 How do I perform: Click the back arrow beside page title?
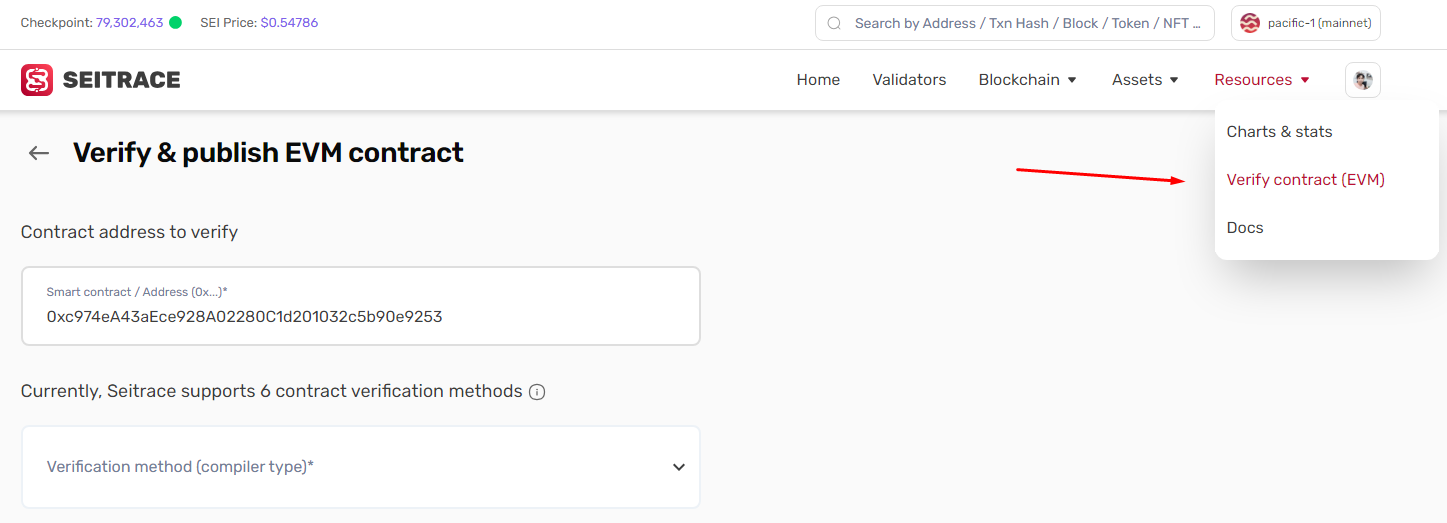coord(39,153)
